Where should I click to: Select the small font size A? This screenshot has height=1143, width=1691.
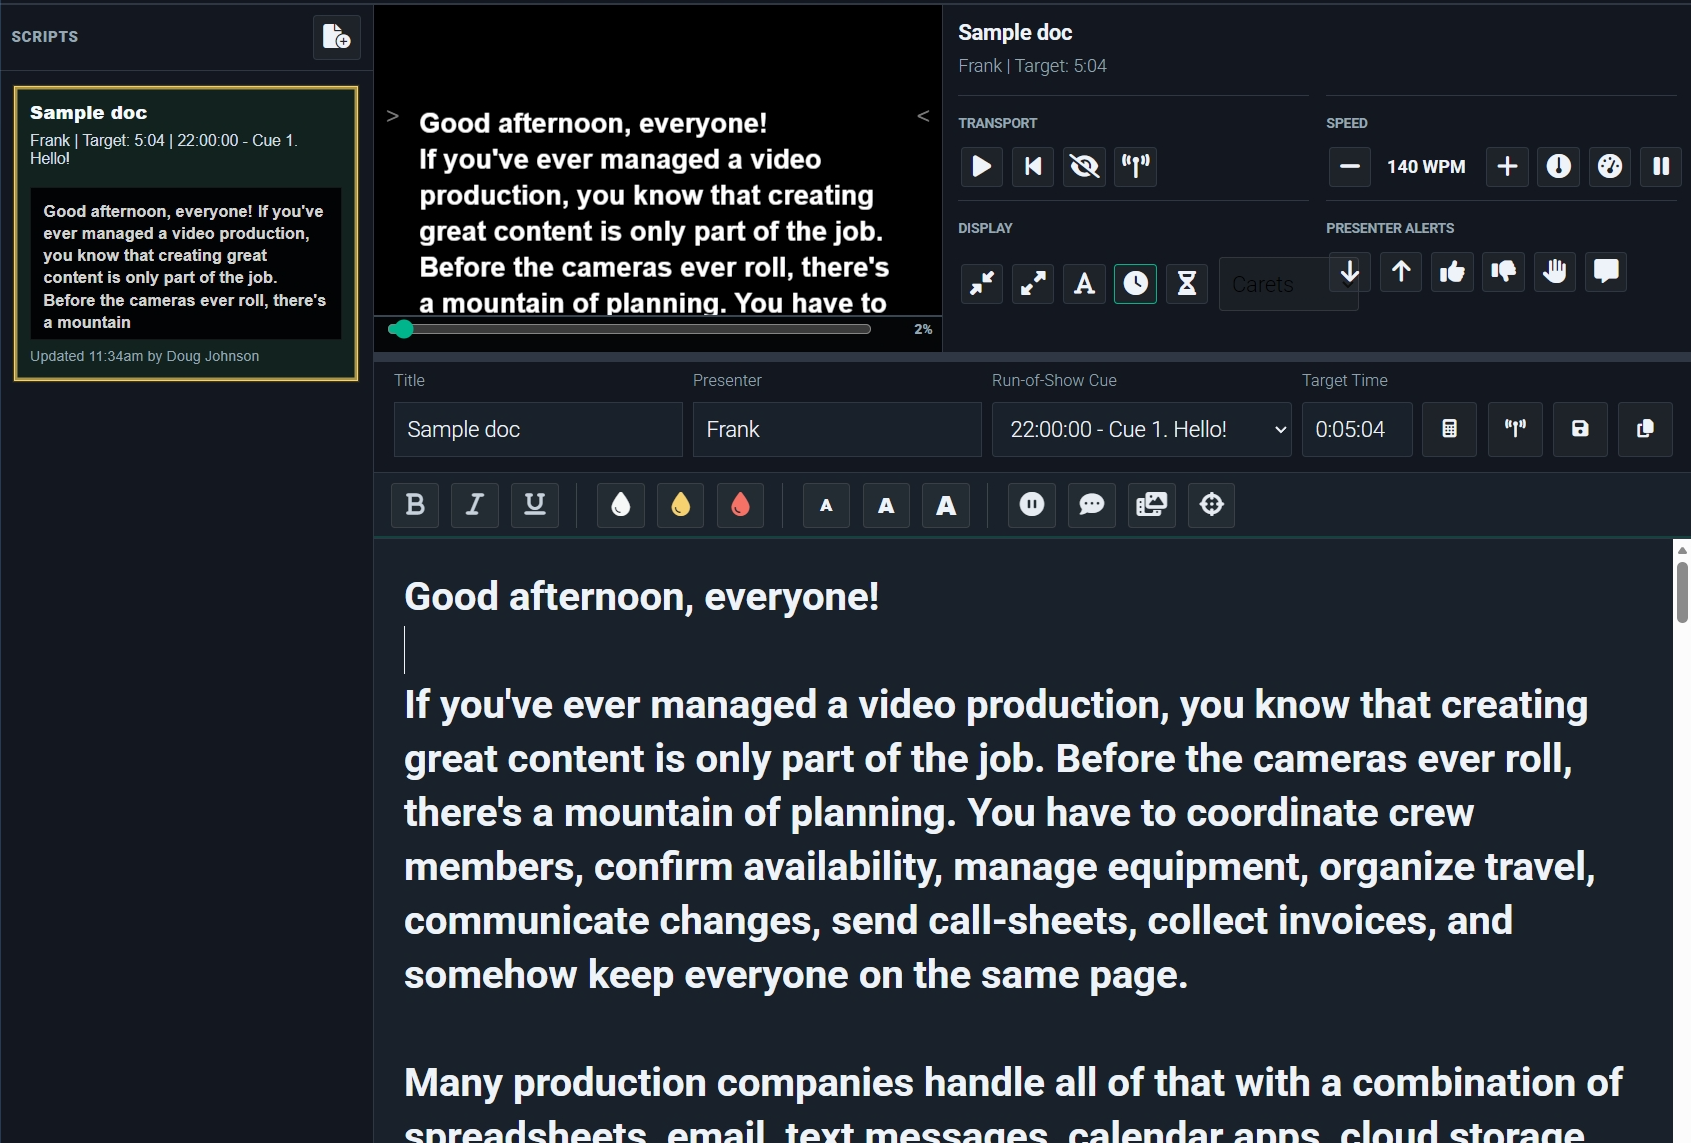click(x=826, y=505)
